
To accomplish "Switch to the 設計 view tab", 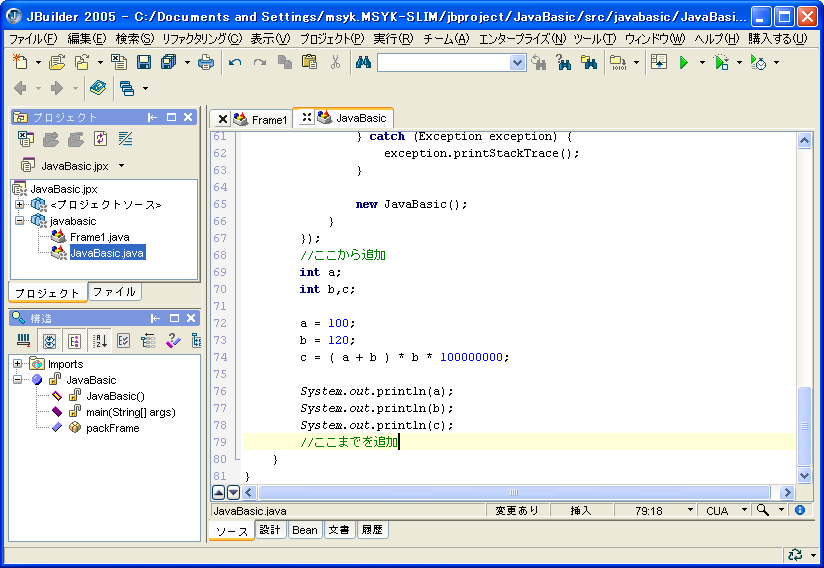I will point(270,530).
